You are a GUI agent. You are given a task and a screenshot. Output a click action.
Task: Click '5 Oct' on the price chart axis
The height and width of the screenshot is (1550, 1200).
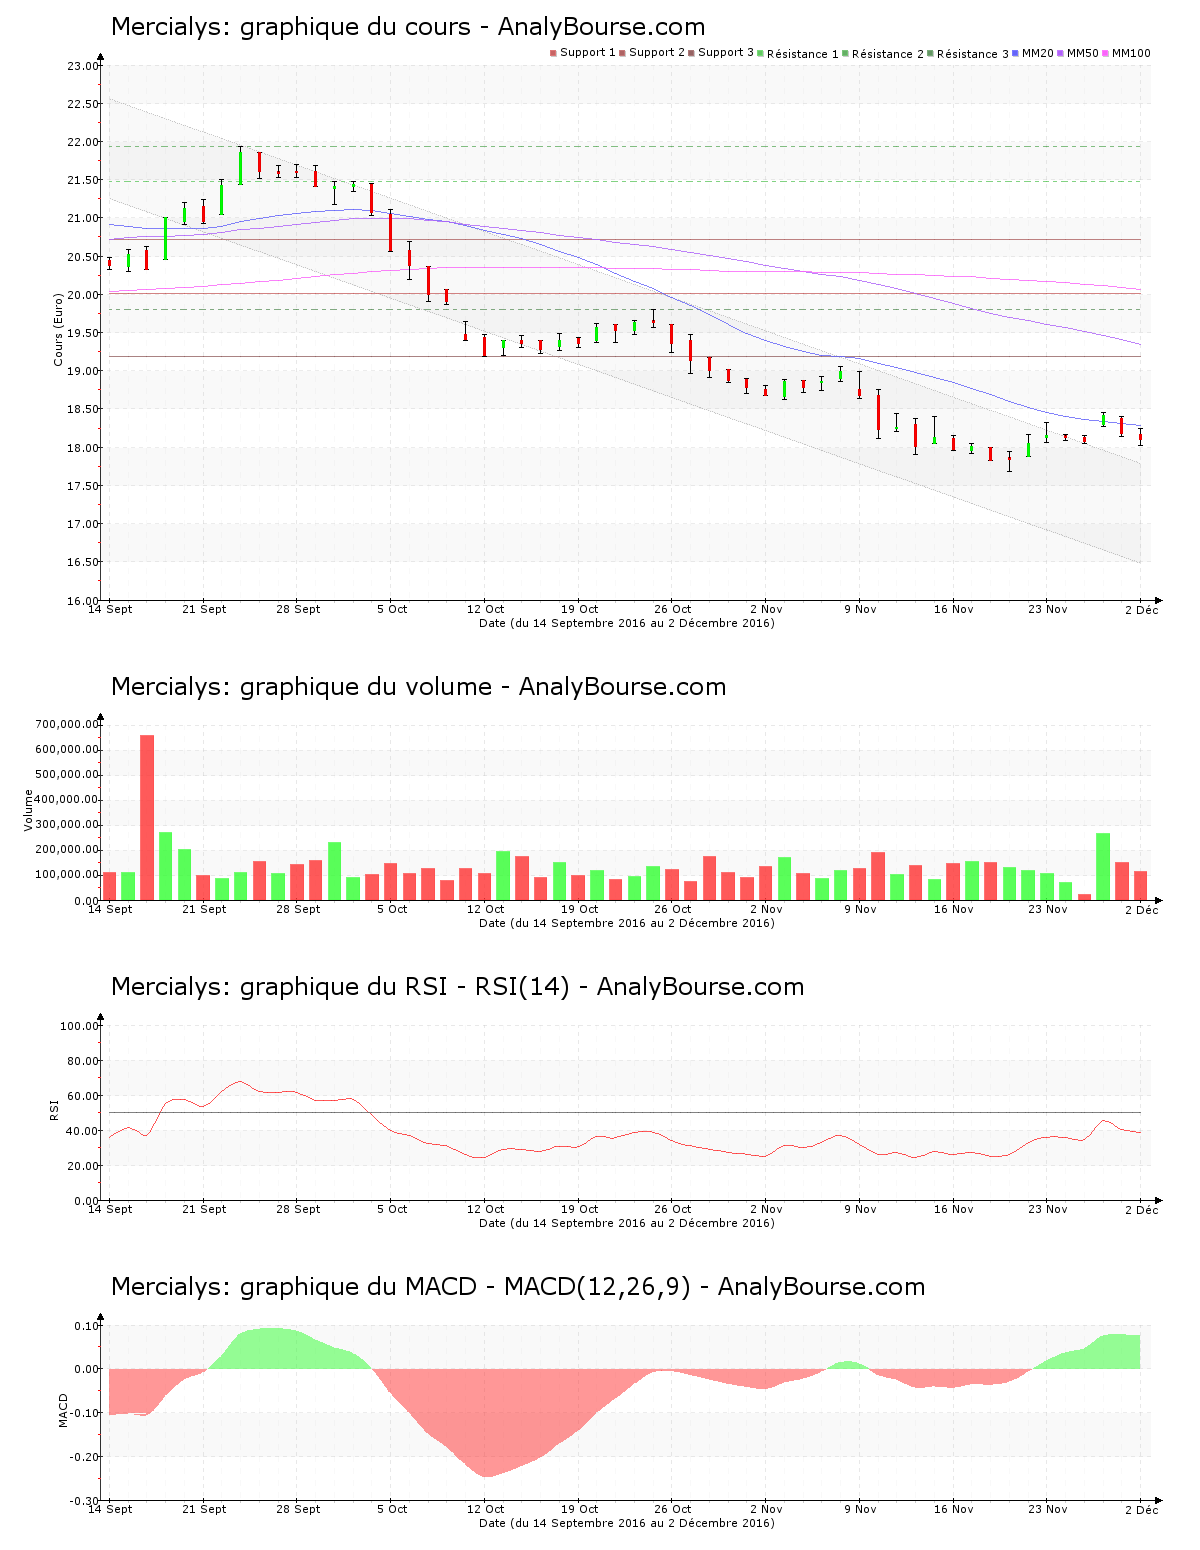point(392,609)
